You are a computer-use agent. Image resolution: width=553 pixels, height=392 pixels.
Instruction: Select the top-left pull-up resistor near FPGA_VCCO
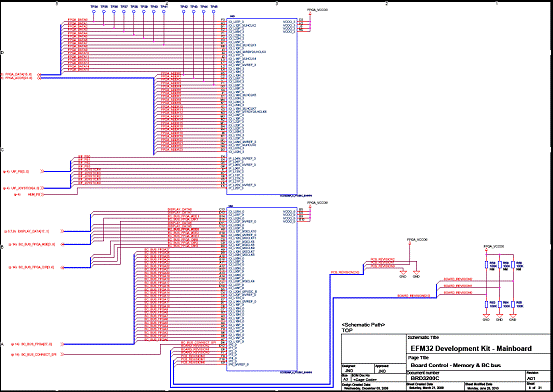(x=486, y=265)
